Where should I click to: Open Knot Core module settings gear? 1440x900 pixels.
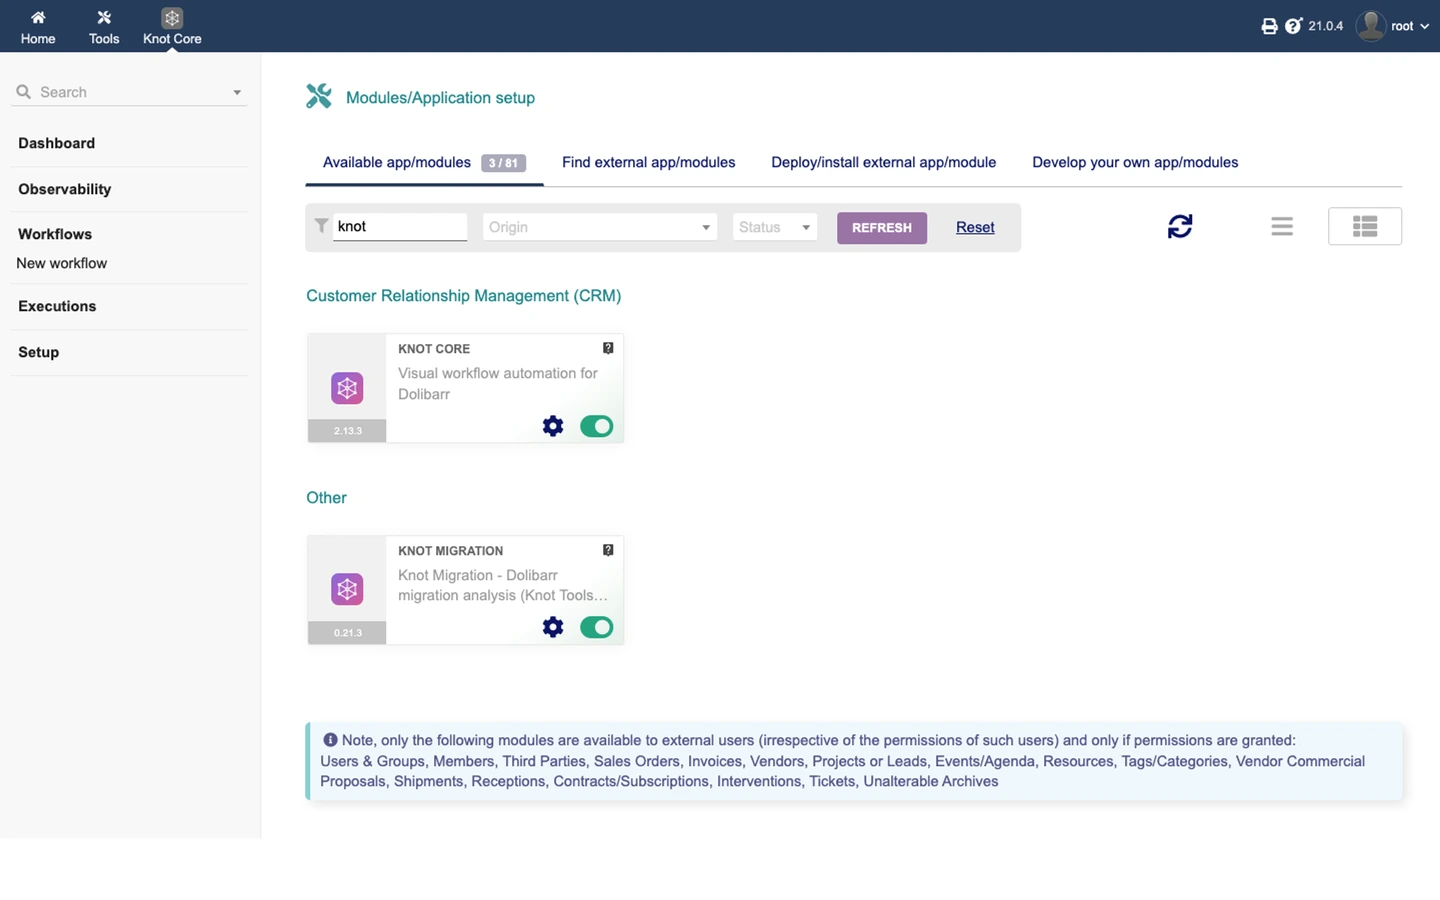tap(553, 426)
